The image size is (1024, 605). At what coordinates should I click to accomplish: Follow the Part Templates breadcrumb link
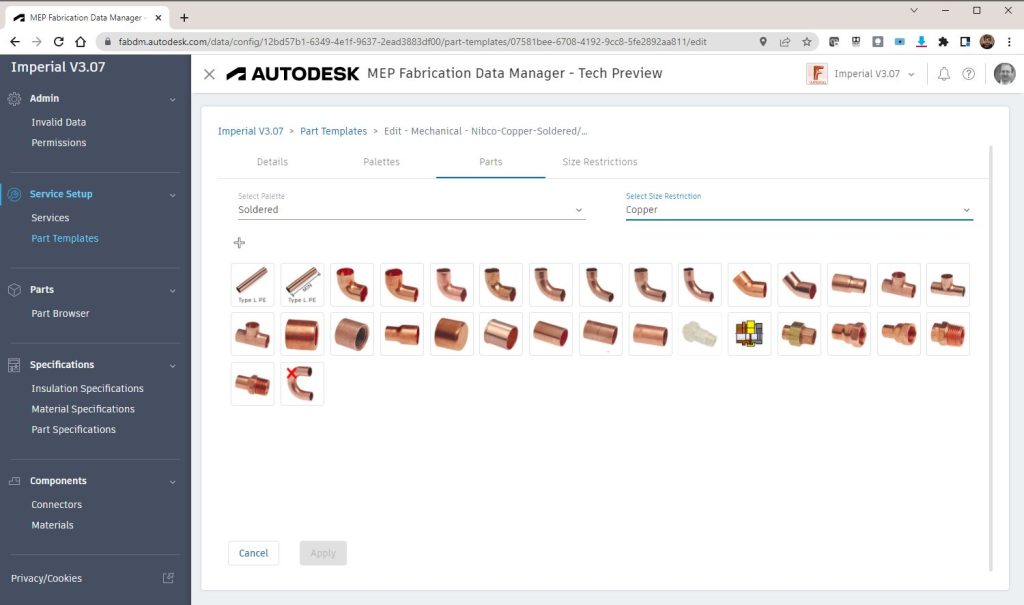[x=333, y=131]
